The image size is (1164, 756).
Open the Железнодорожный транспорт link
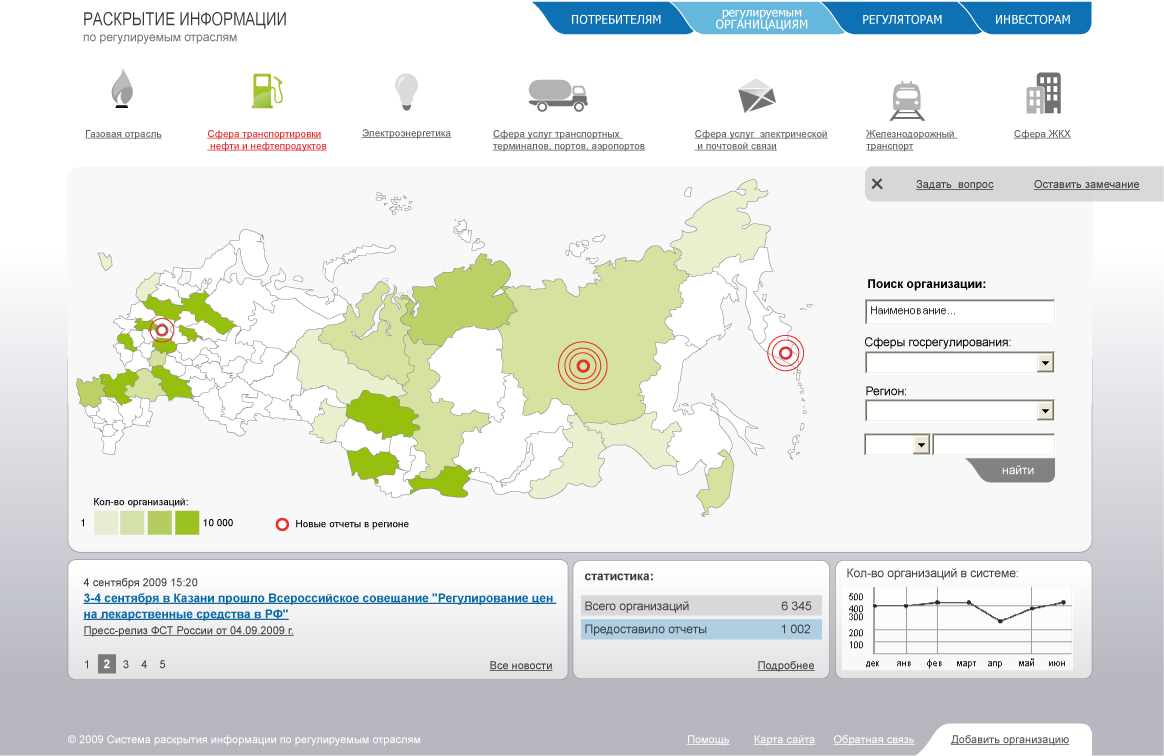(x=911, y=140)
